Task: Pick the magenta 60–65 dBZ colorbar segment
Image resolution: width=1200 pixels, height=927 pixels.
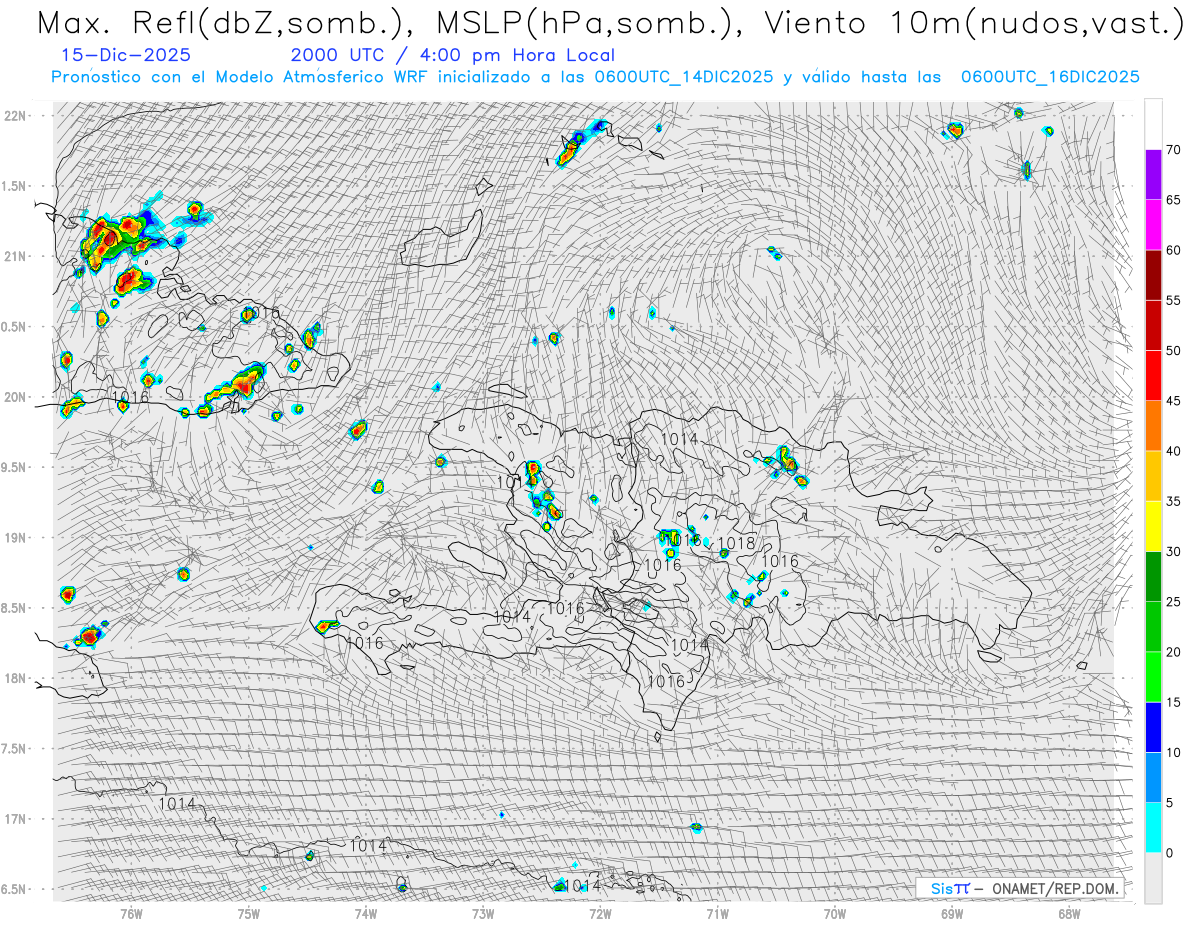Action: [x=1153, y=225]
